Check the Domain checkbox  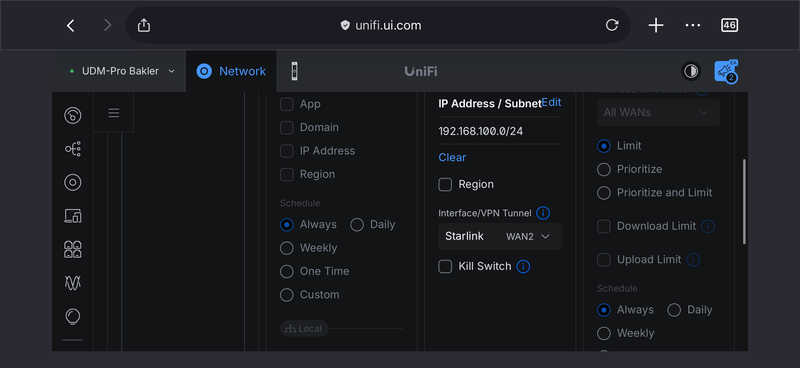coord(287,128)
